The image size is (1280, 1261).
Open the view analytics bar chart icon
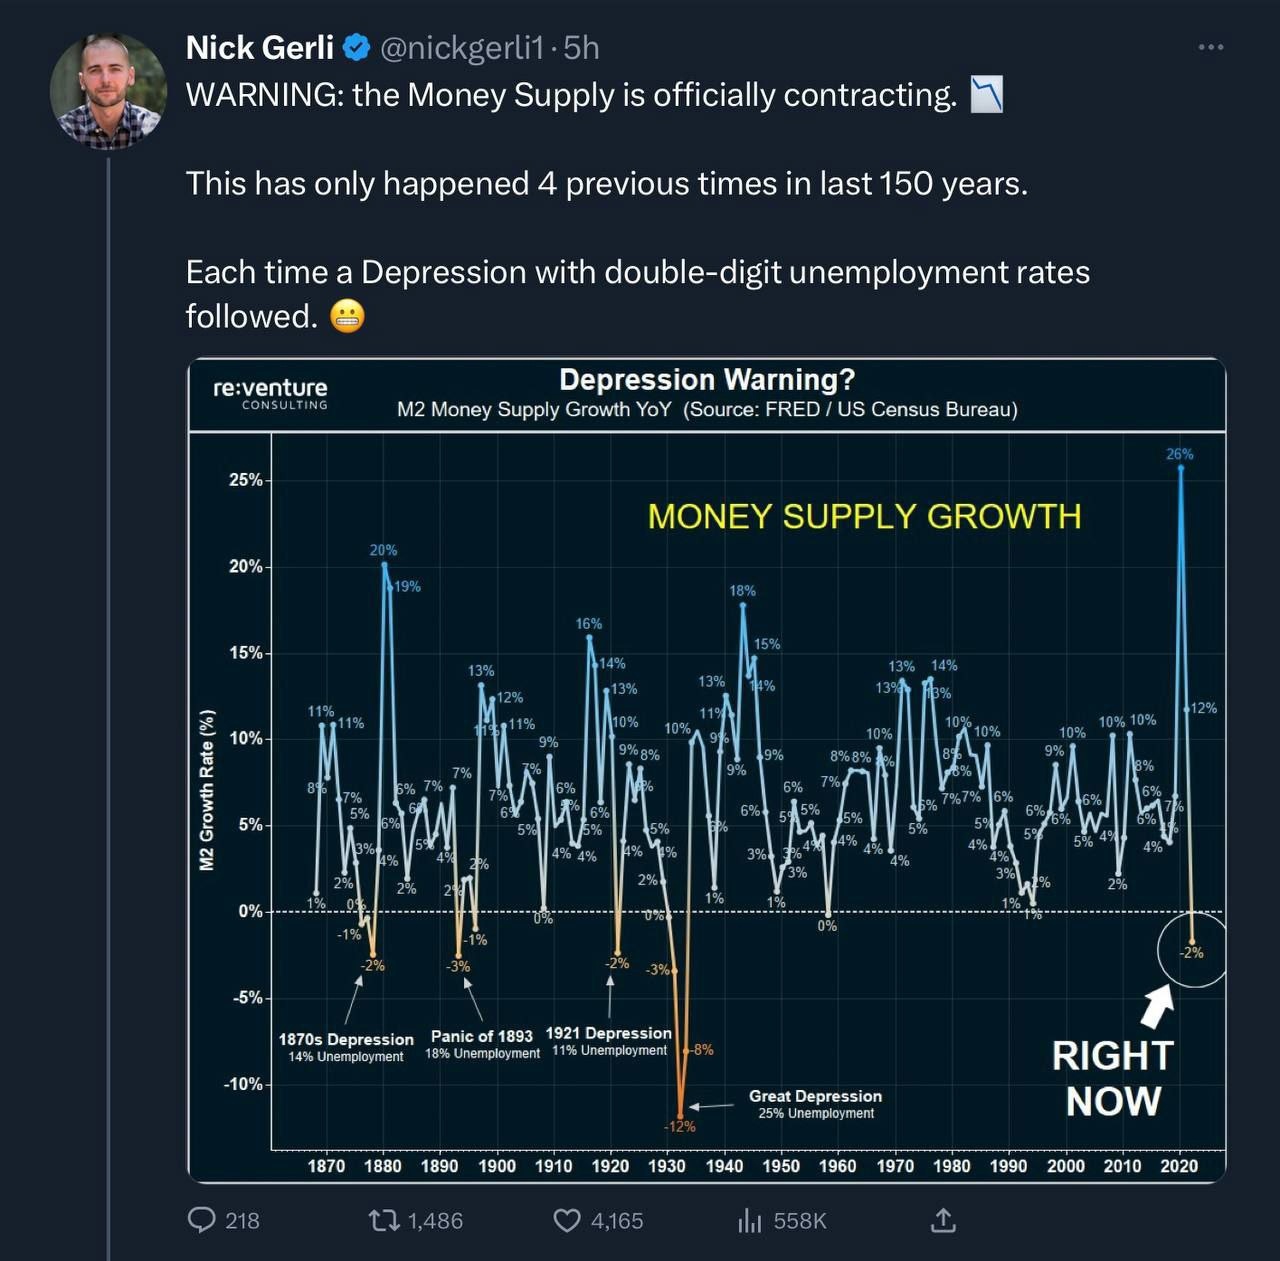pyautogui.click(x=750, y=1220)
